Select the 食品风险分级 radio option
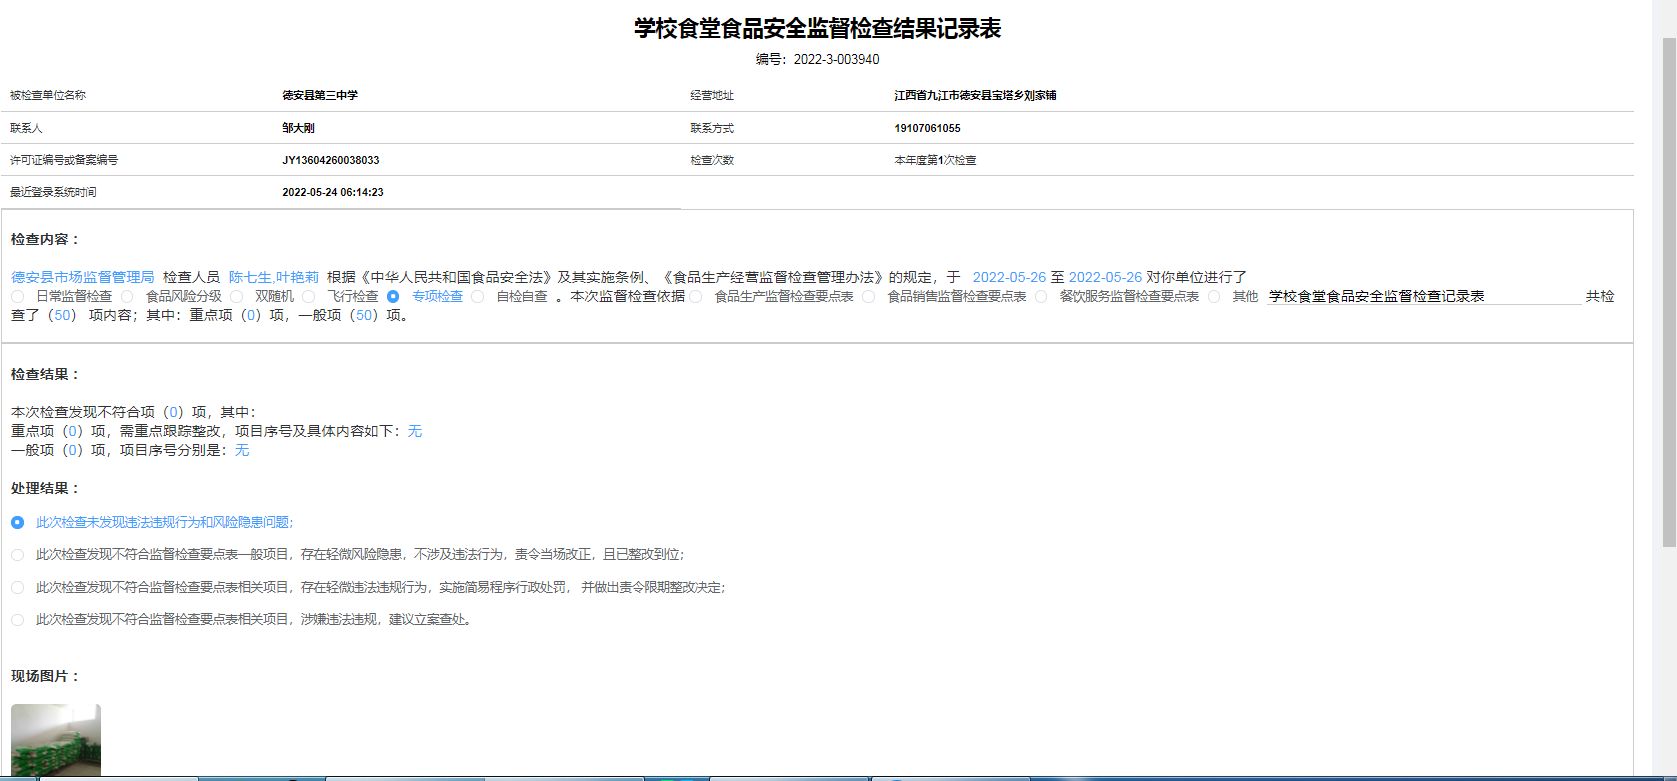 127,297
